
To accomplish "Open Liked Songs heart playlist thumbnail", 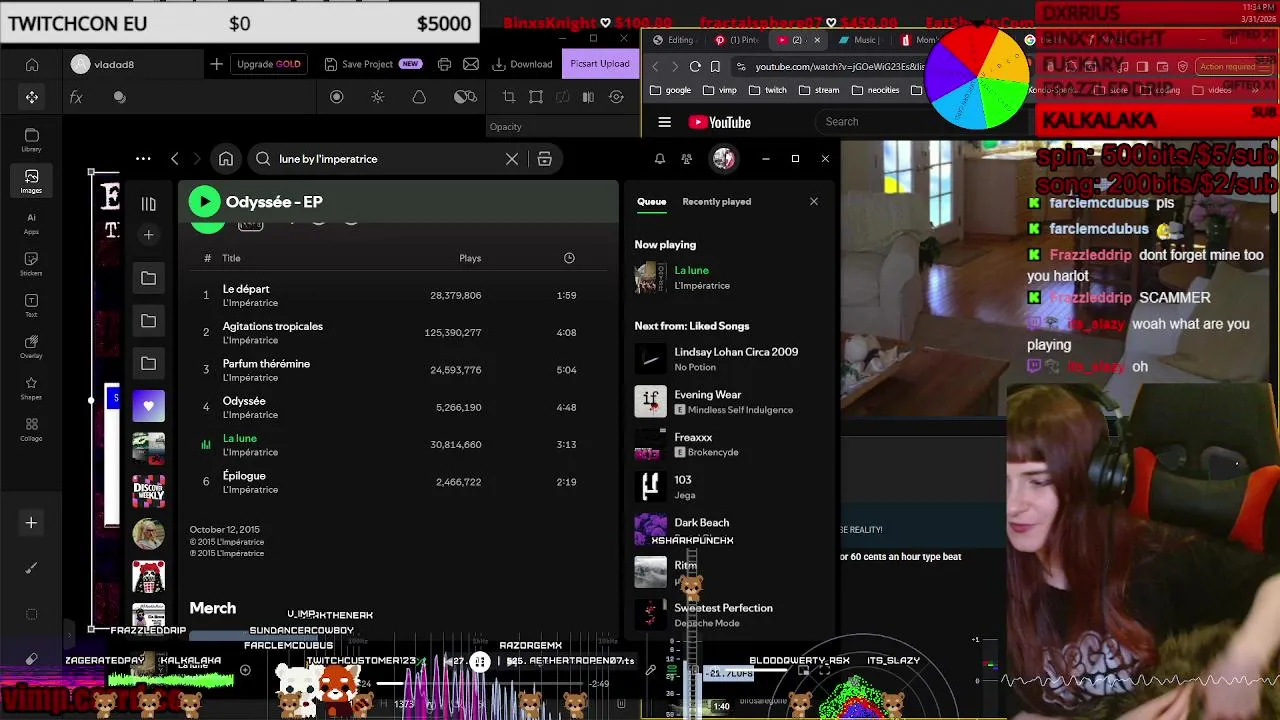I will point(148,406).
